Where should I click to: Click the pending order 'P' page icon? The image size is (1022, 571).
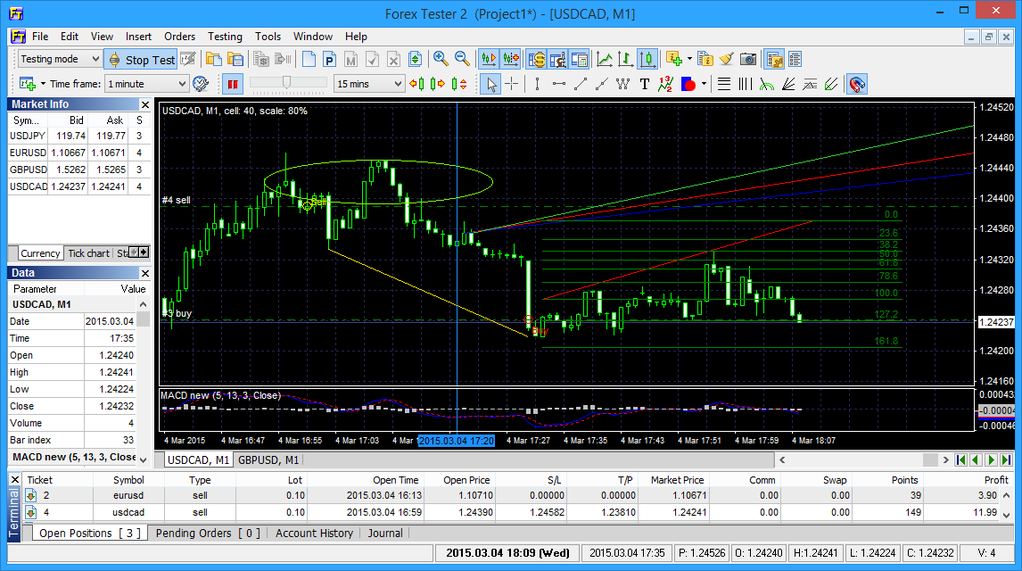pyautogui.click(x=330, y=59)
